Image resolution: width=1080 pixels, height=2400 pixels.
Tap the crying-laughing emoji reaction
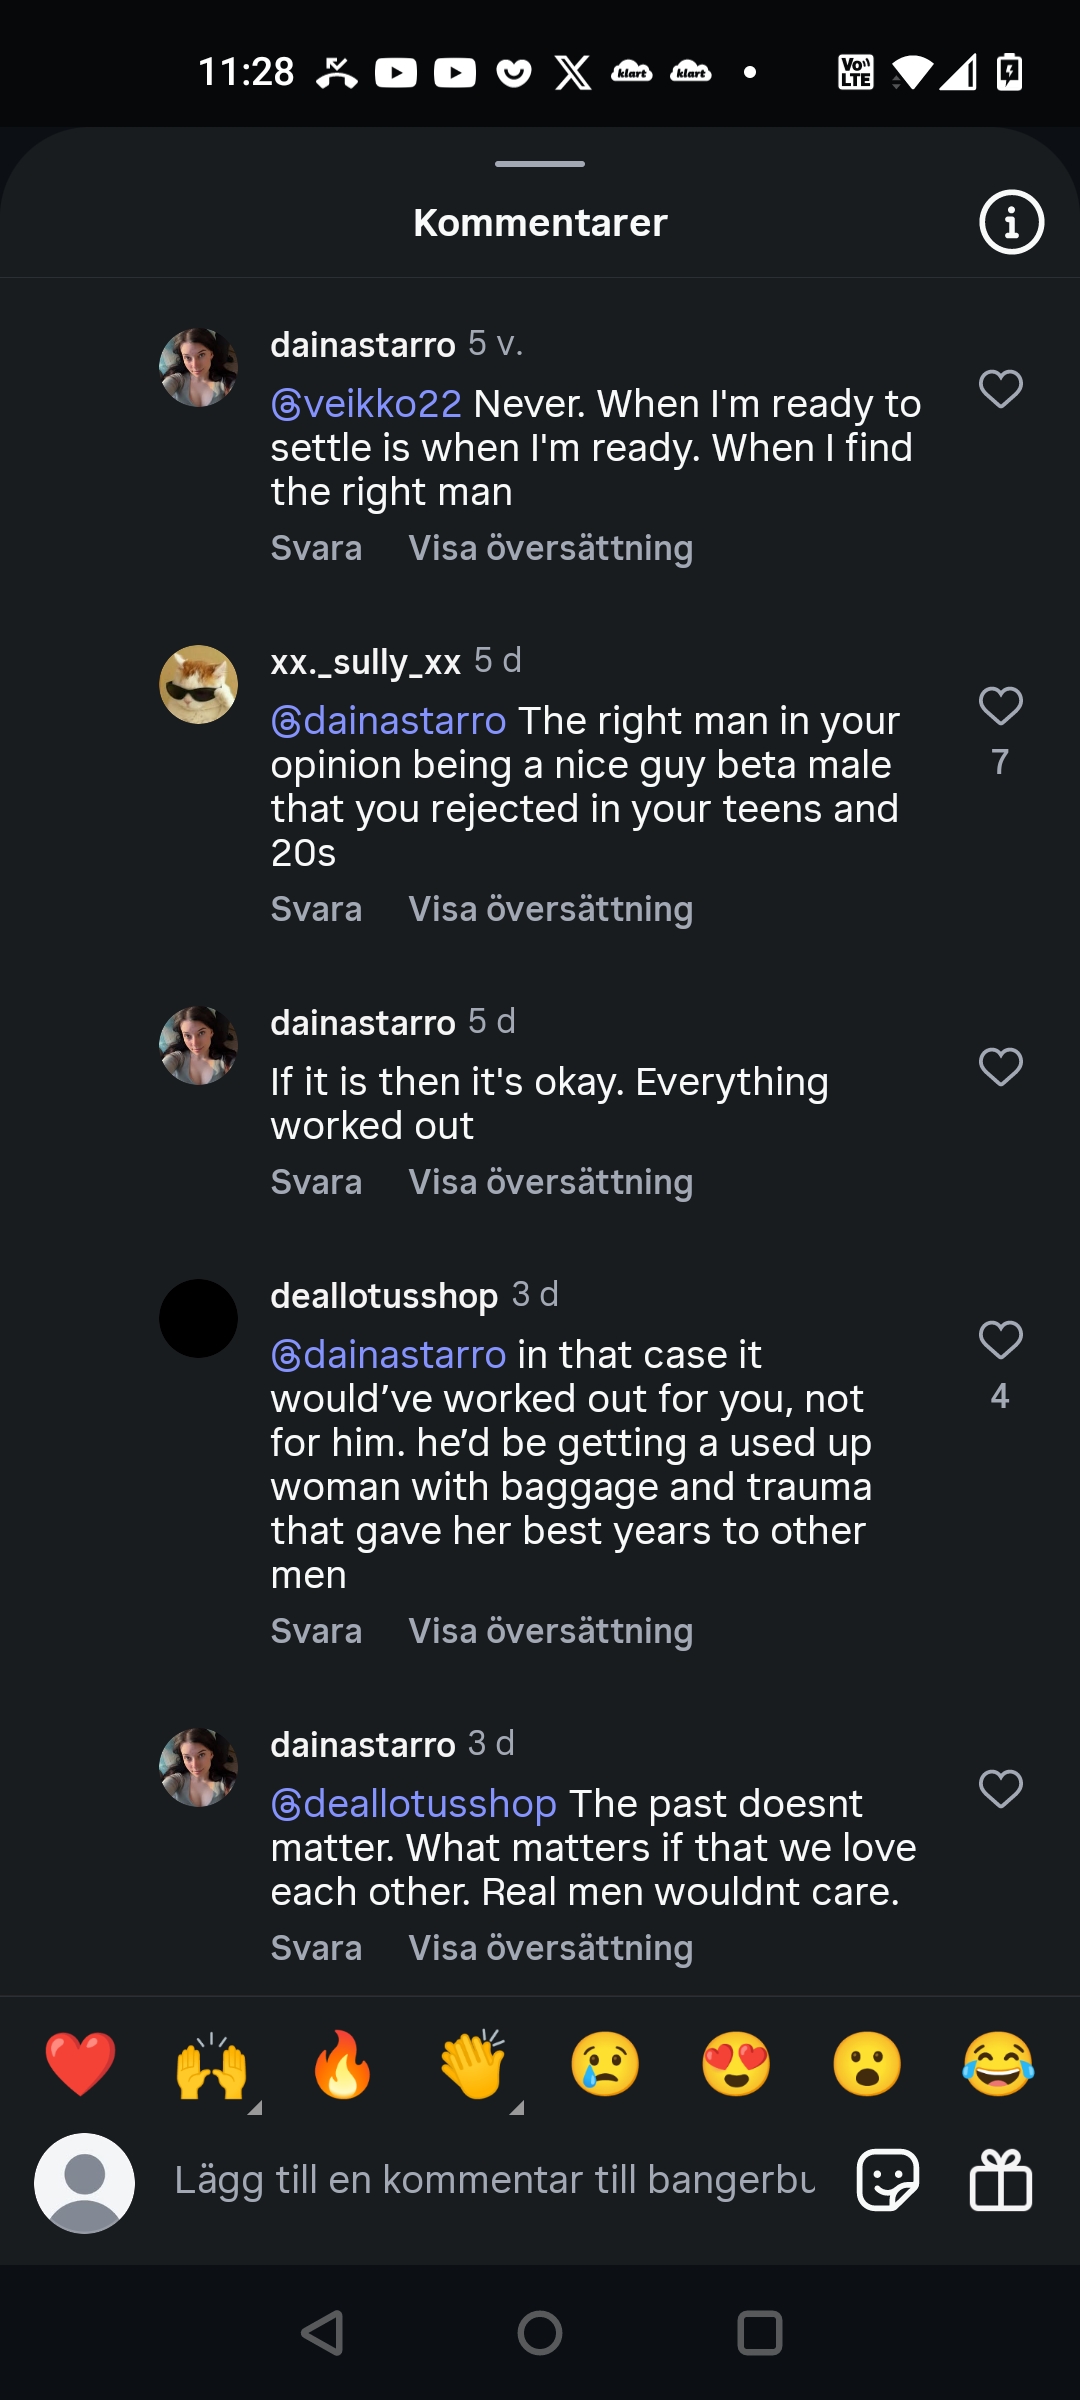[997, 2065]
